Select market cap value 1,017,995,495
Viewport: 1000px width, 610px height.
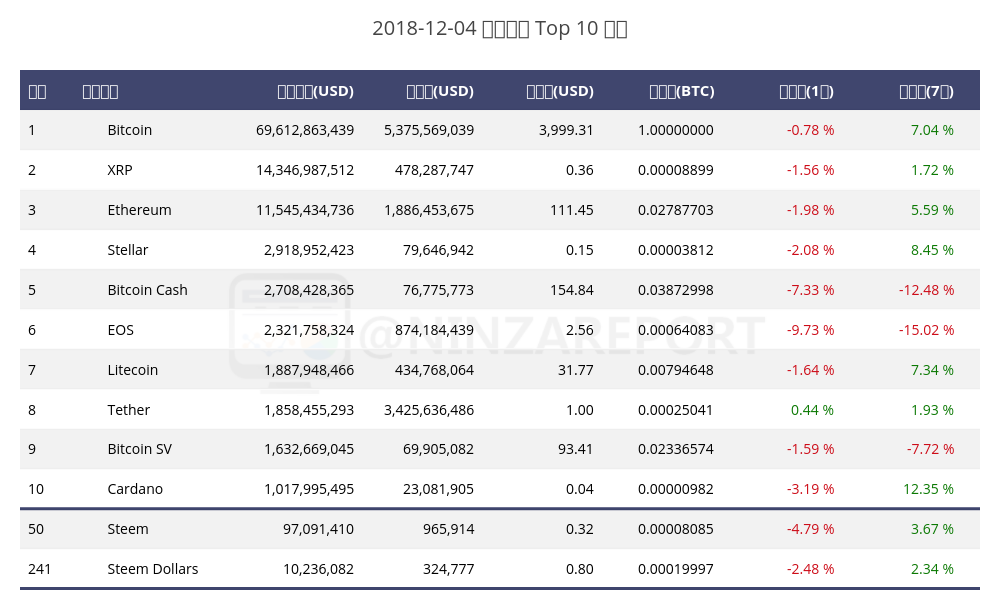309,489
